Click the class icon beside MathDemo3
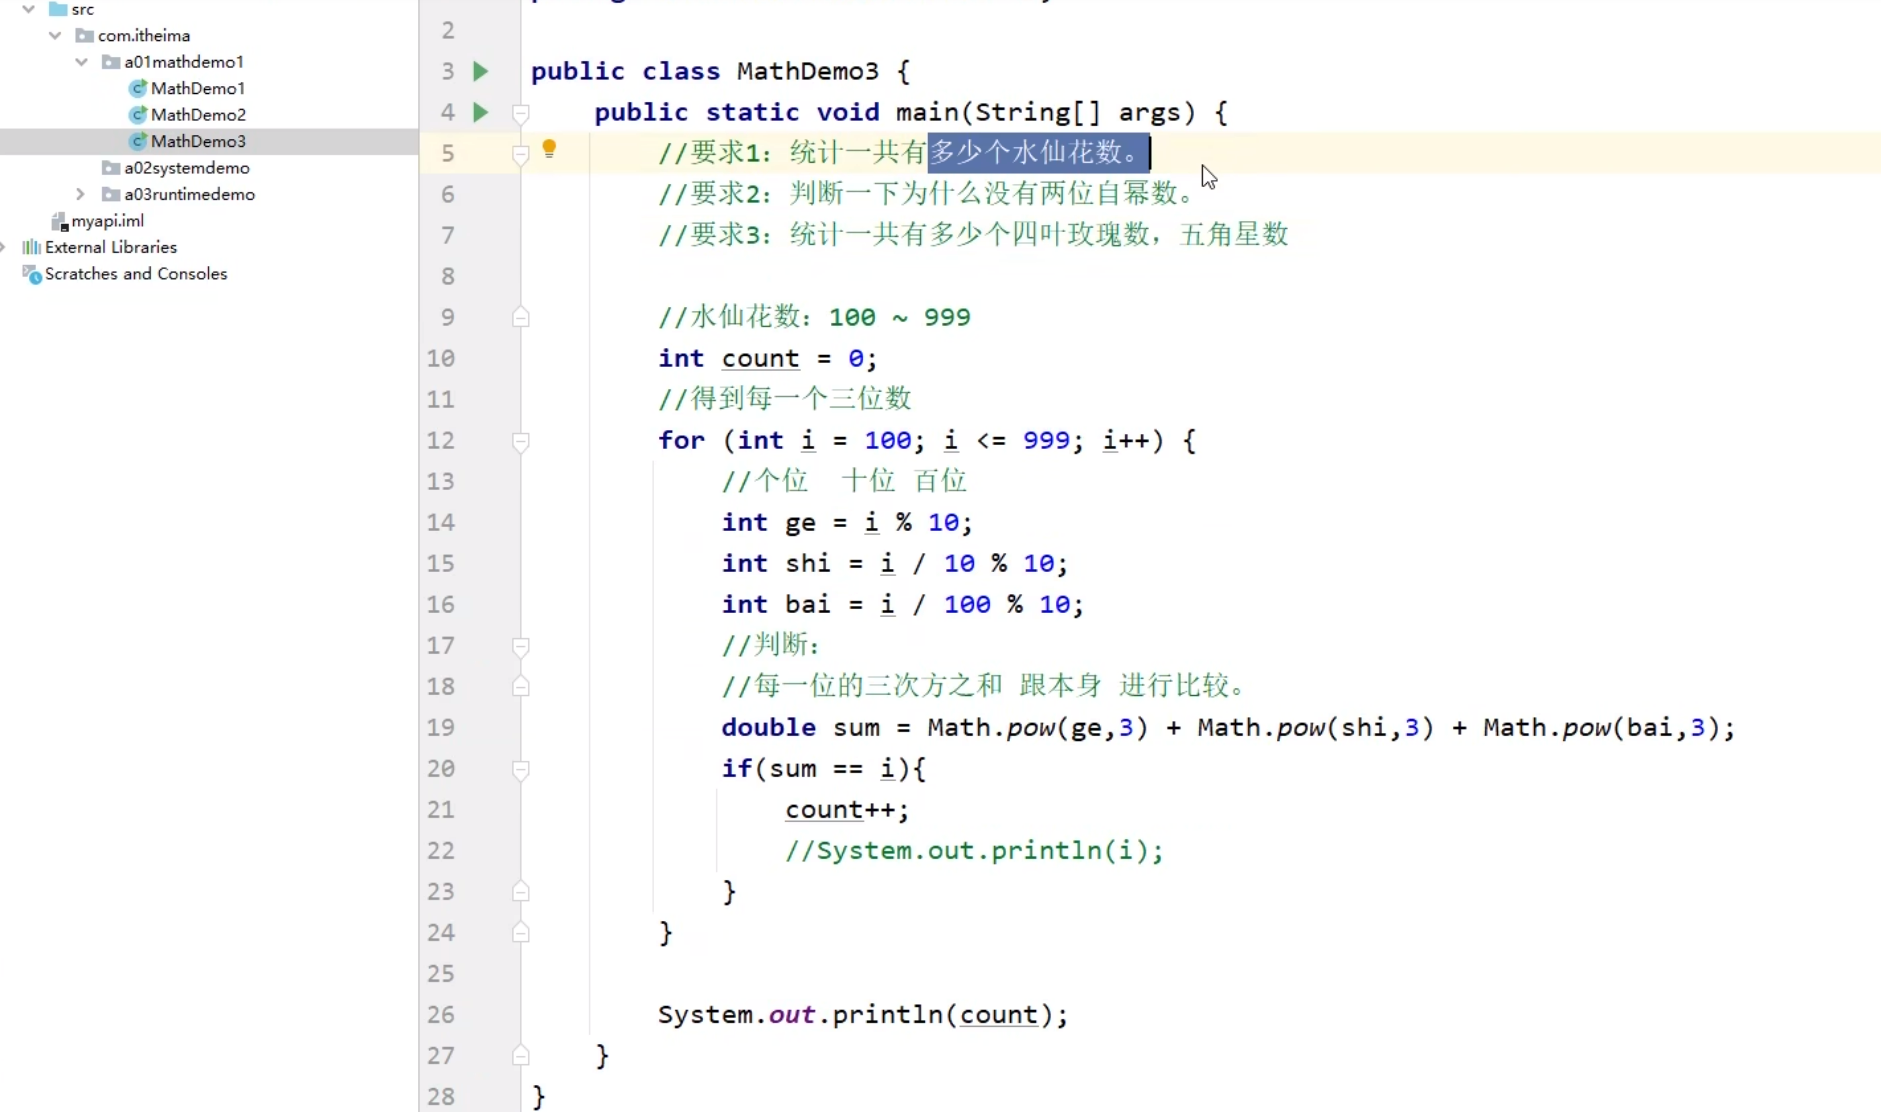This screenshot has height=1112, width=1881. pos(137,141)
